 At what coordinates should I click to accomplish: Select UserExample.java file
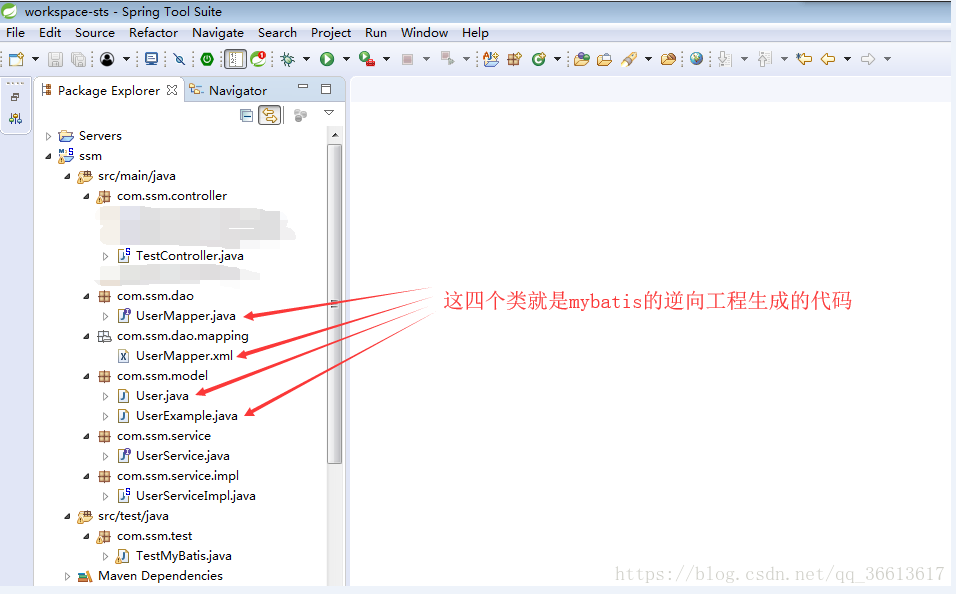186,416
